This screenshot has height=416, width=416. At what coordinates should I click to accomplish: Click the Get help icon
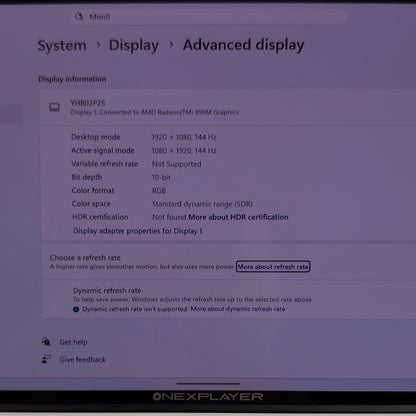point(46,342)
